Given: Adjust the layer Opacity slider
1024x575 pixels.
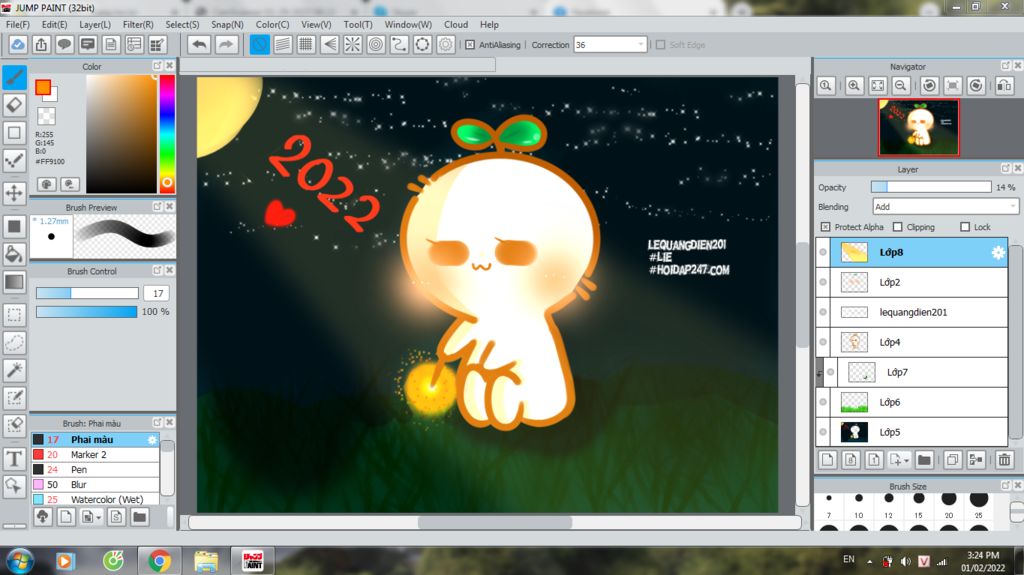Looking at the screenshot, I should (931, 188).
